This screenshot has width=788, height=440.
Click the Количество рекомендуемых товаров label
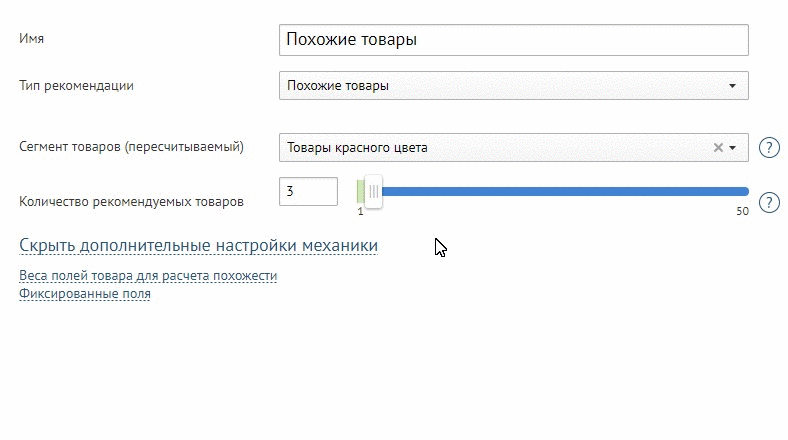click(131, 202)
